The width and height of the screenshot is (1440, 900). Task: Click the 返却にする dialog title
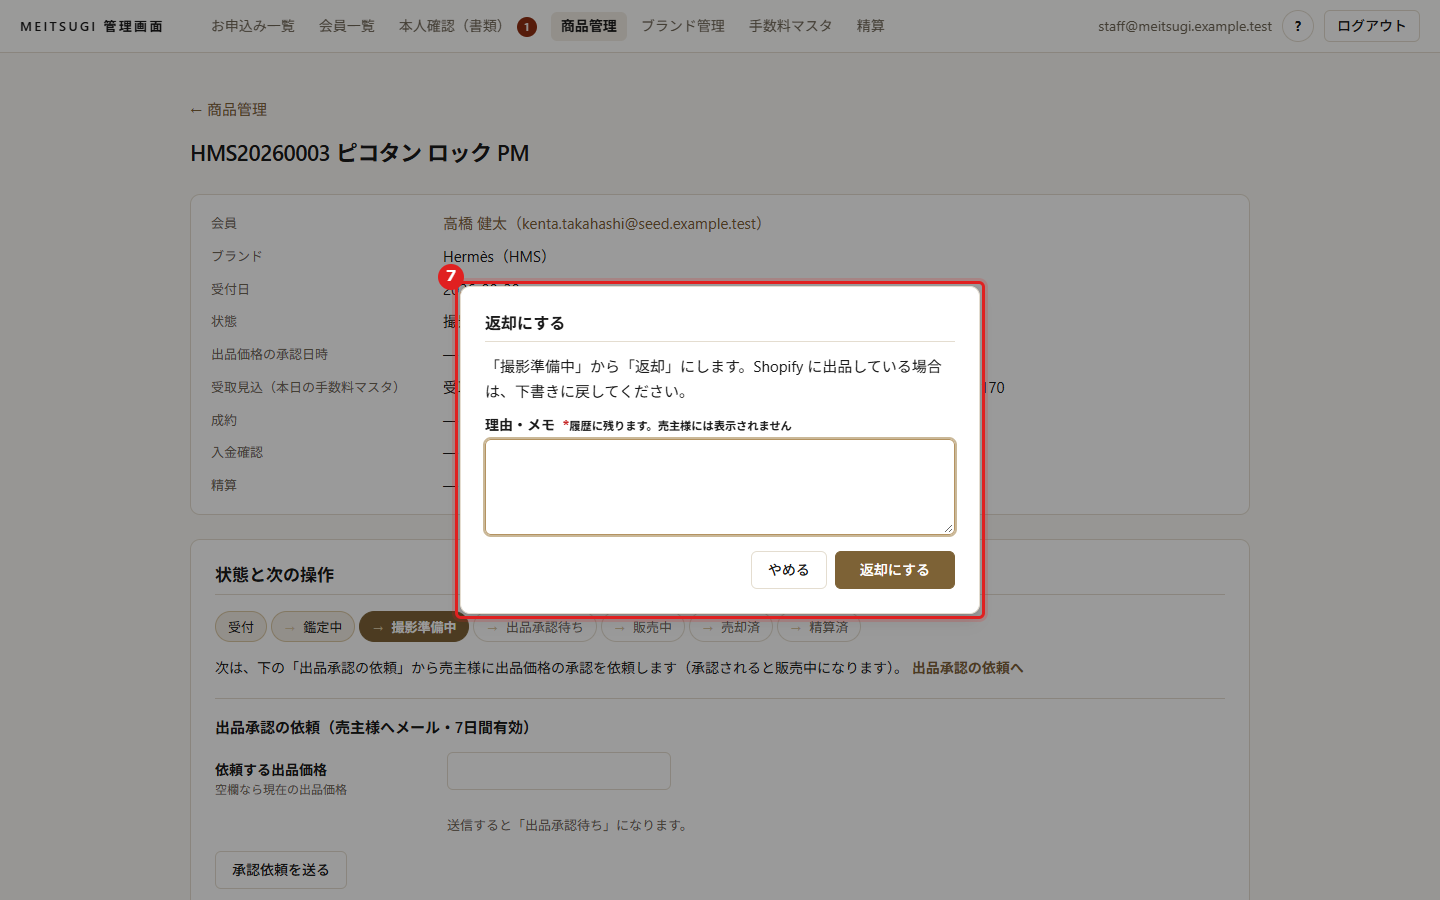point(525,323)
